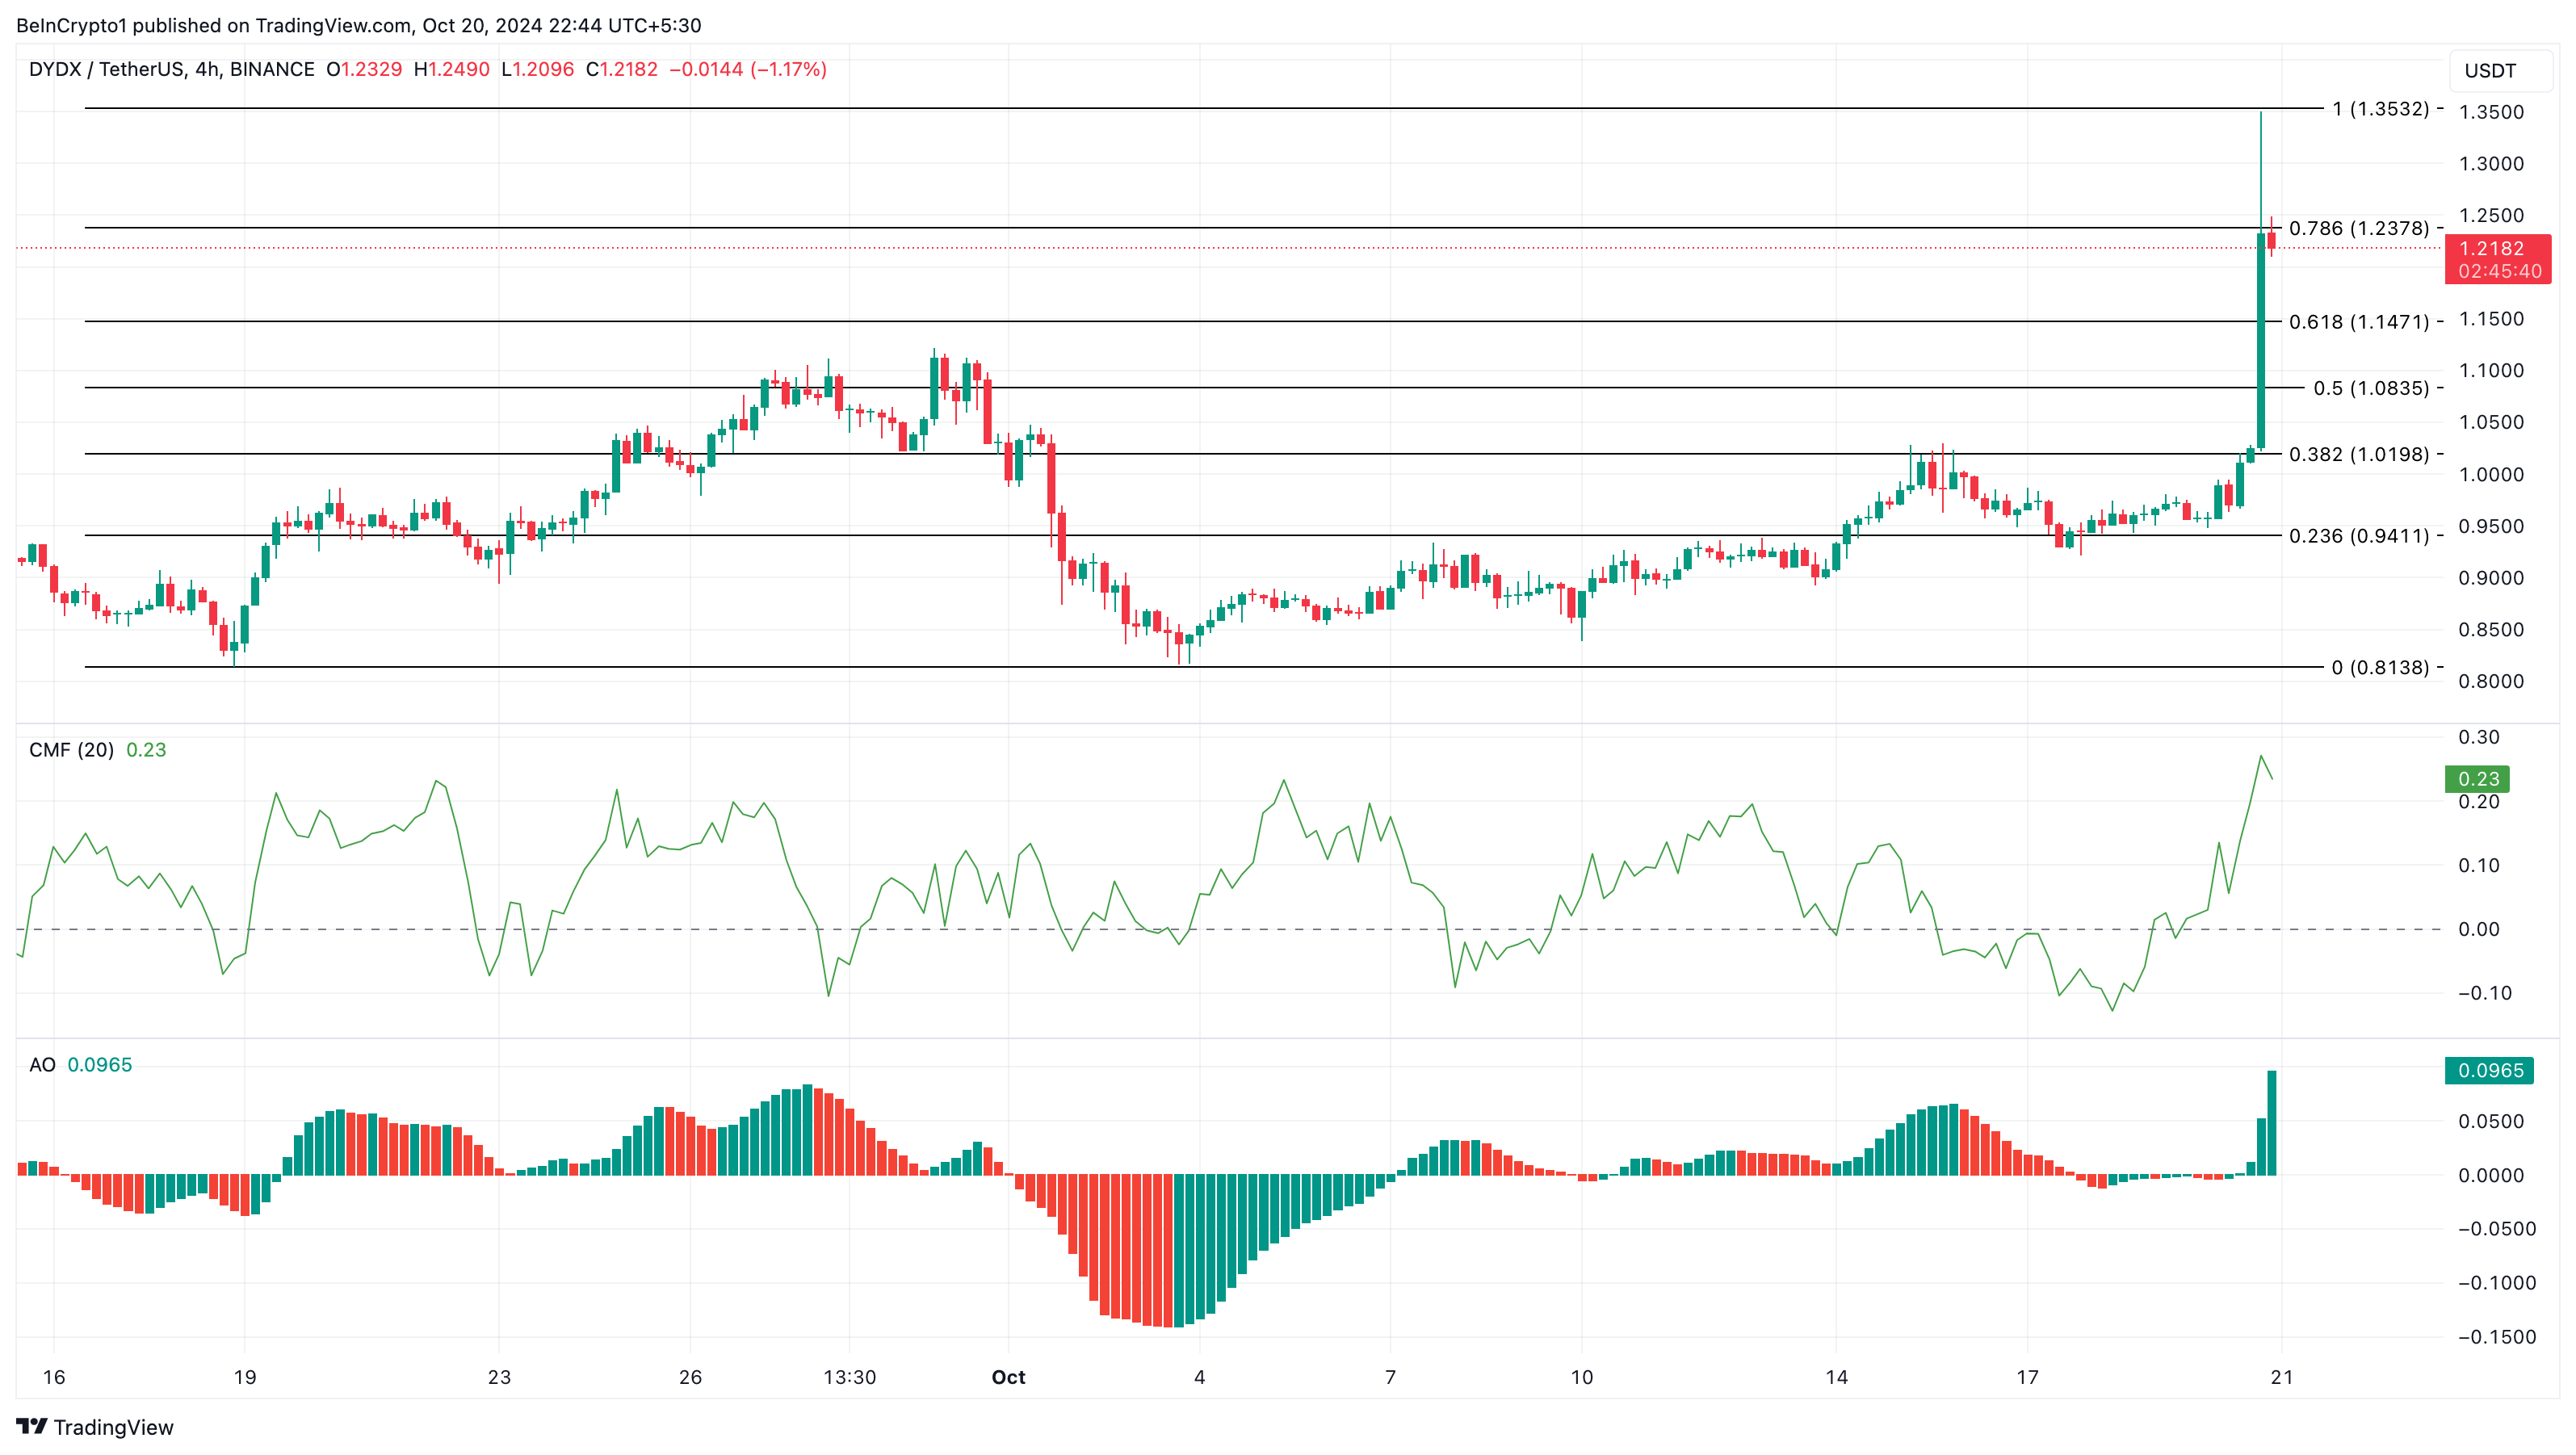Click the 0 (0.8138) Fibonacci bottom label
Image resolution: width=2576 pixels, height=1455 pixels.
2380,667
